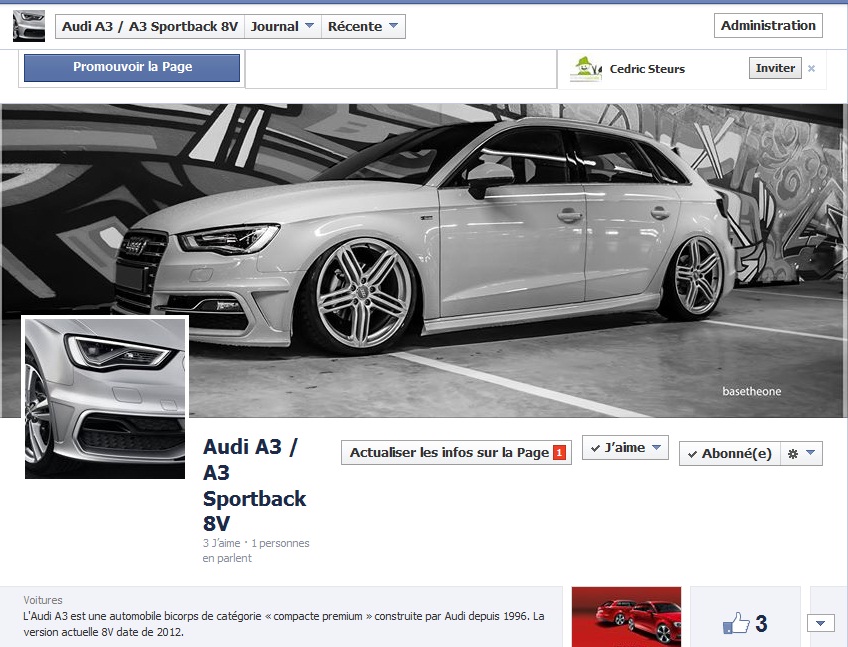Expand the tabs section arrow at bottom right
Screen dimensions: 848x647
(x=820, y=624)
